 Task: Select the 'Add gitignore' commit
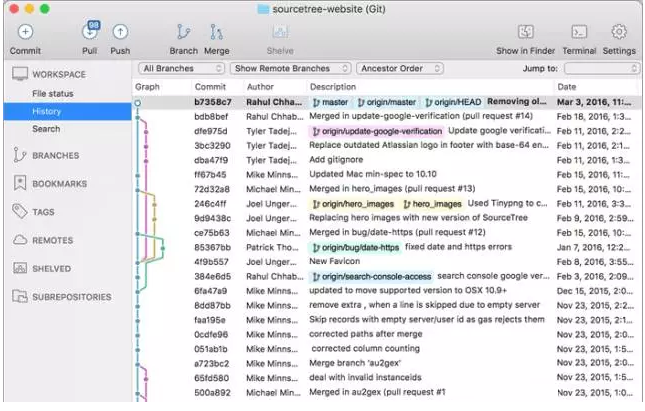(386, 160)
